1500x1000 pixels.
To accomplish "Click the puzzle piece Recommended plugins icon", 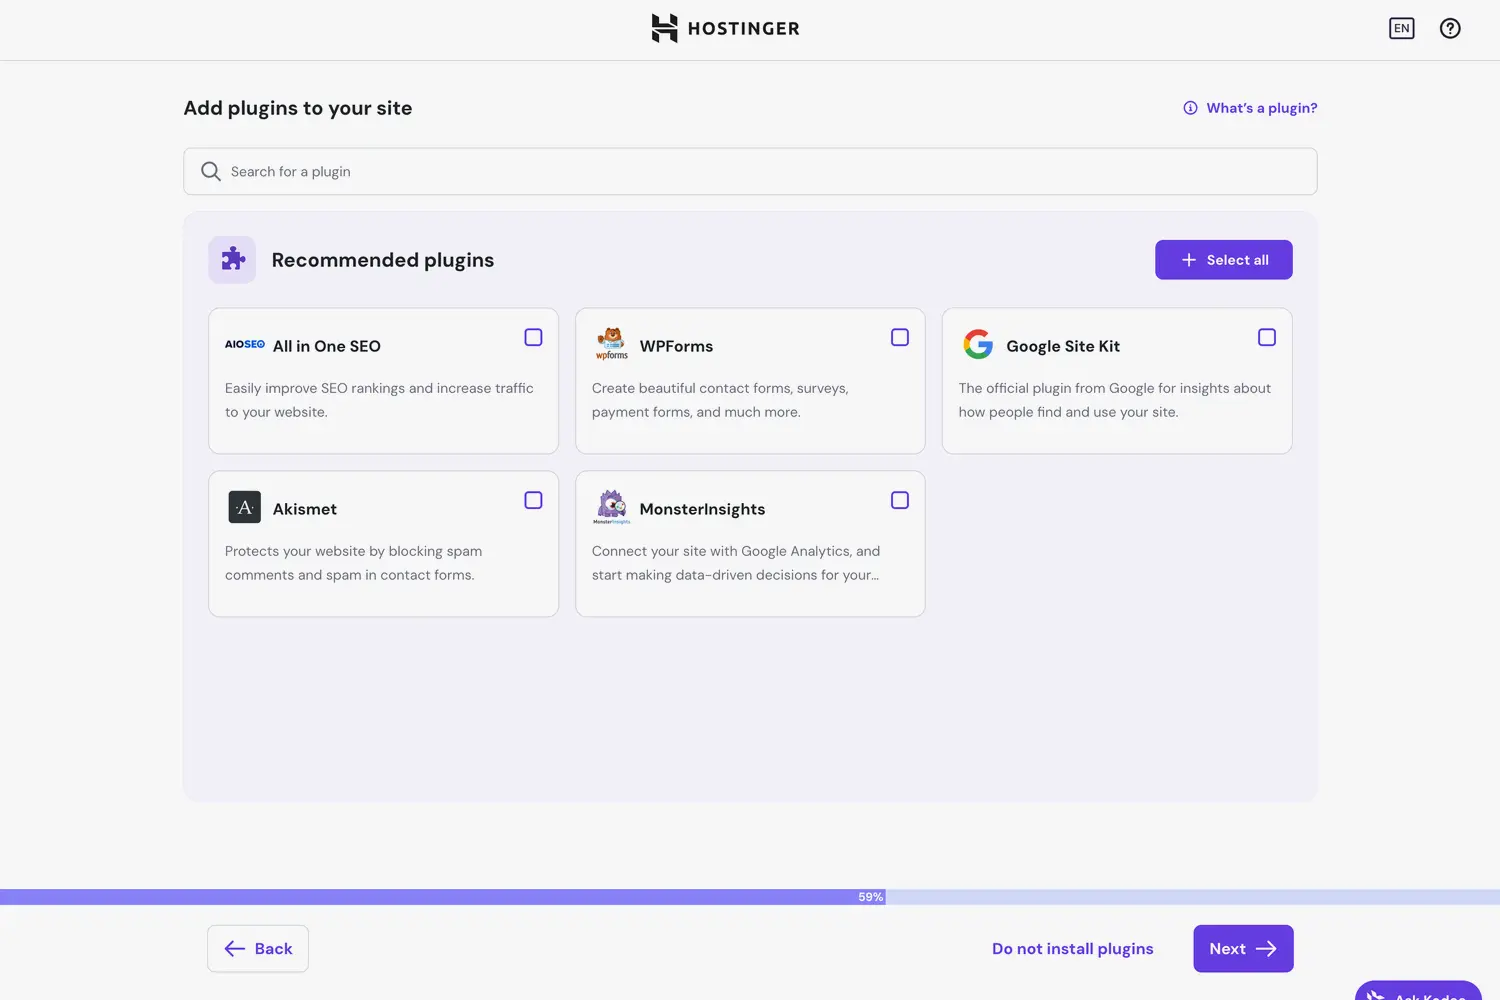I will 232,260.
